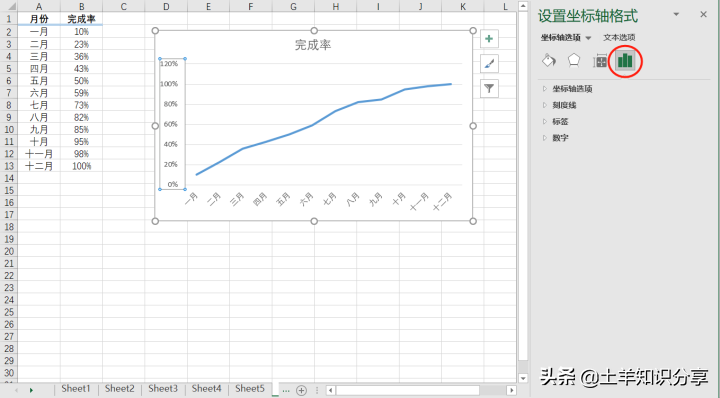Open the Chart Styles paintbrush button
Viewport: 720px width, 398px height.
coord(489,64)
